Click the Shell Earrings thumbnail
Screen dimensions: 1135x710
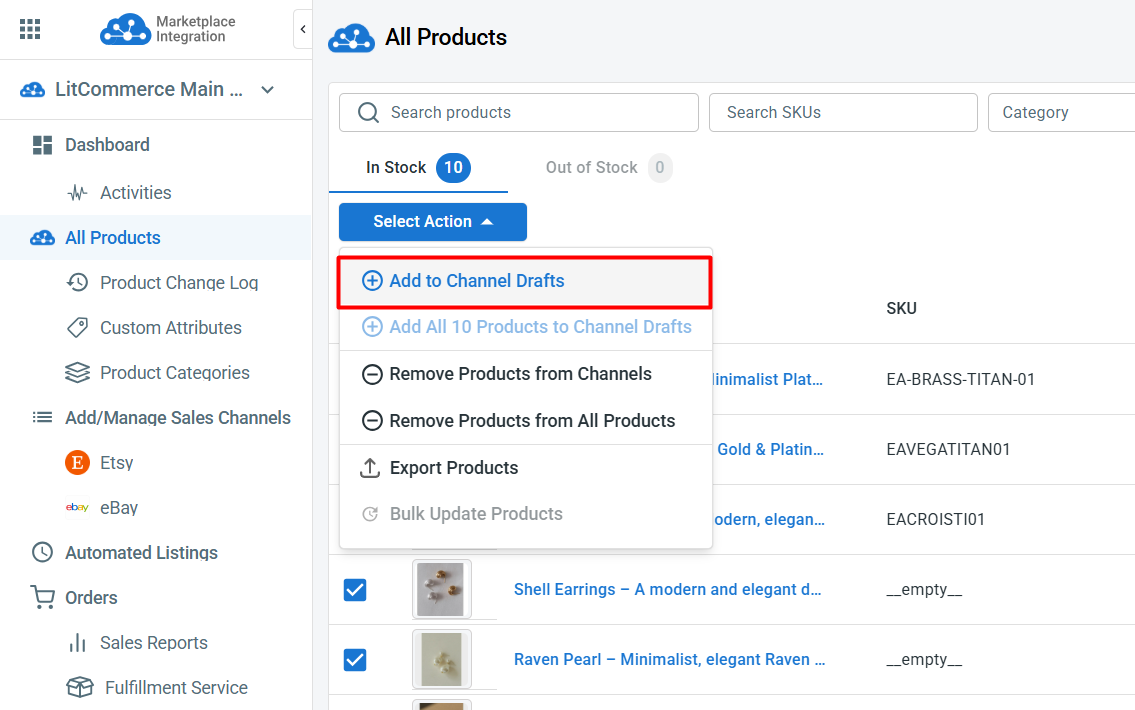pos(442,589)
